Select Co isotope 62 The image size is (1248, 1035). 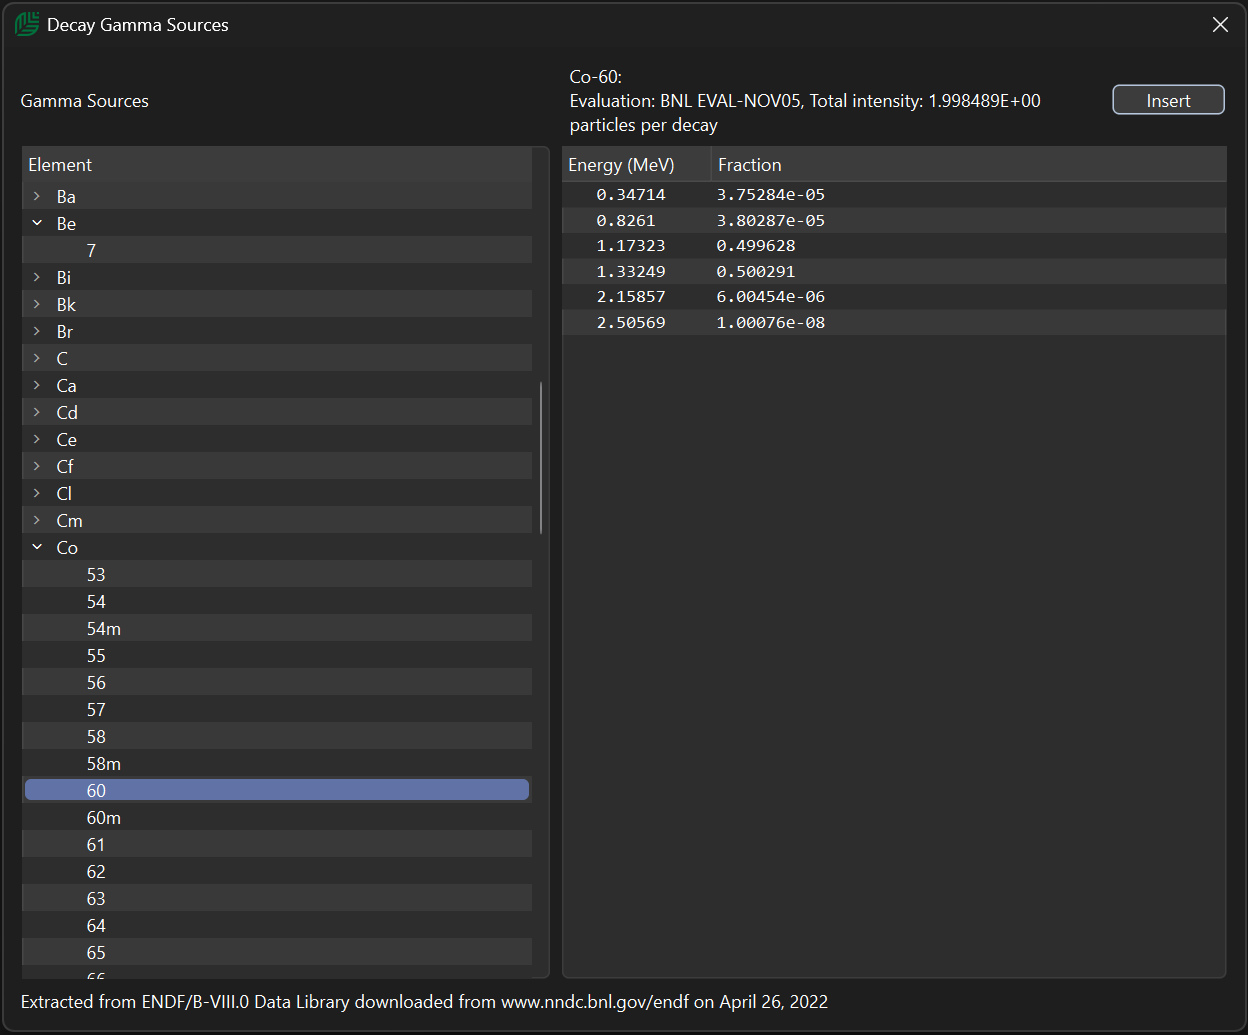point(277,871)
